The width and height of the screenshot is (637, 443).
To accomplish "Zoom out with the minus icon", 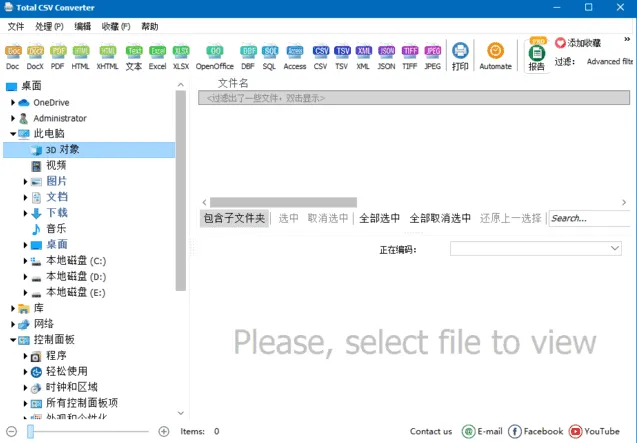I will pyautogui.click(x=12, y=431).
